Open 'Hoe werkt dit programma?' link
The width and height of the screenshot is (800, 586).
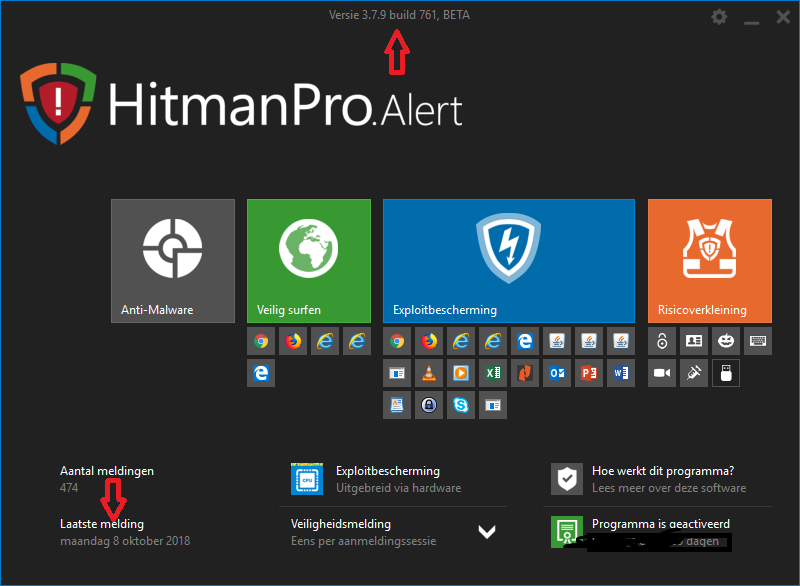(663, 471)
